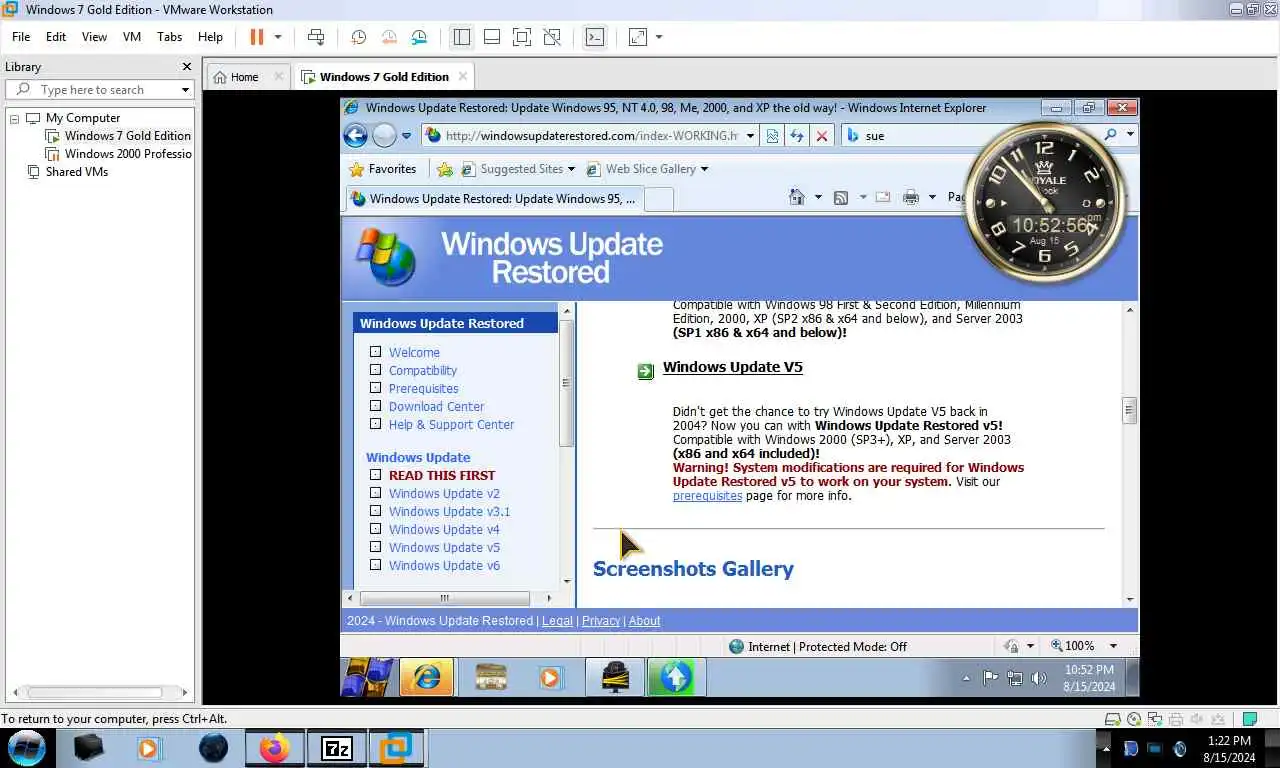Click the sidebar horizontal scrollbar thumb
This screenshot has height=768, width=1280.
tap(444, 598)
